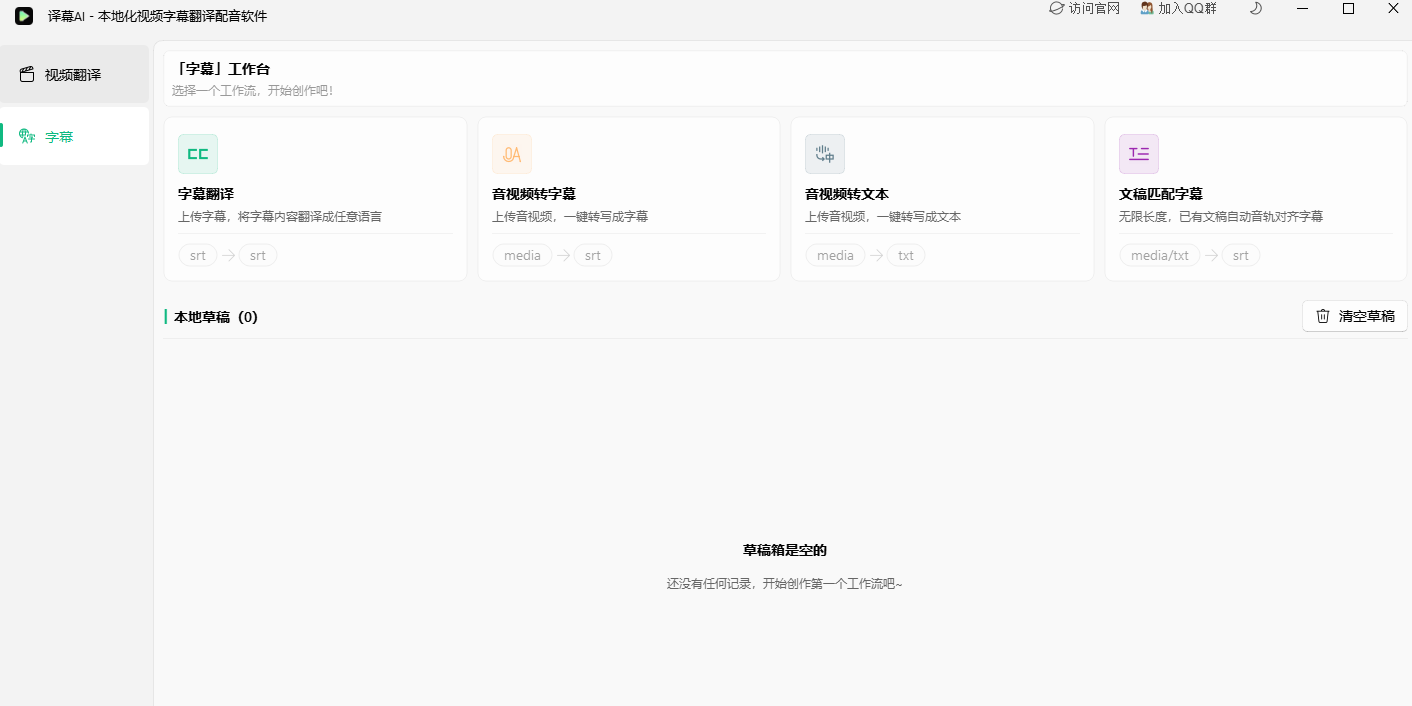The height and width of the screenshot is (706, 1412).
Task: Click the planet icon beside 访问官网
Action: [1056, 8]
